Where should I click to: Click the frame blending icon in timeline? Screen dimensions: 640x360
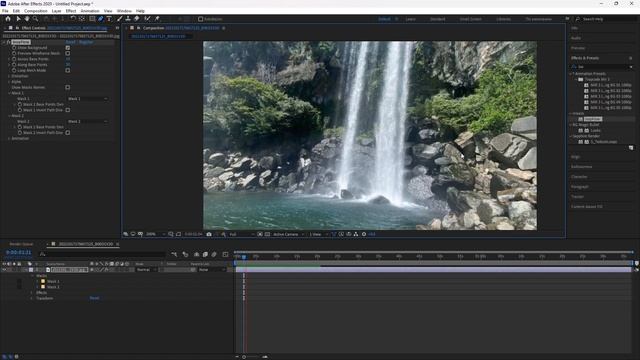pos(205,254)
